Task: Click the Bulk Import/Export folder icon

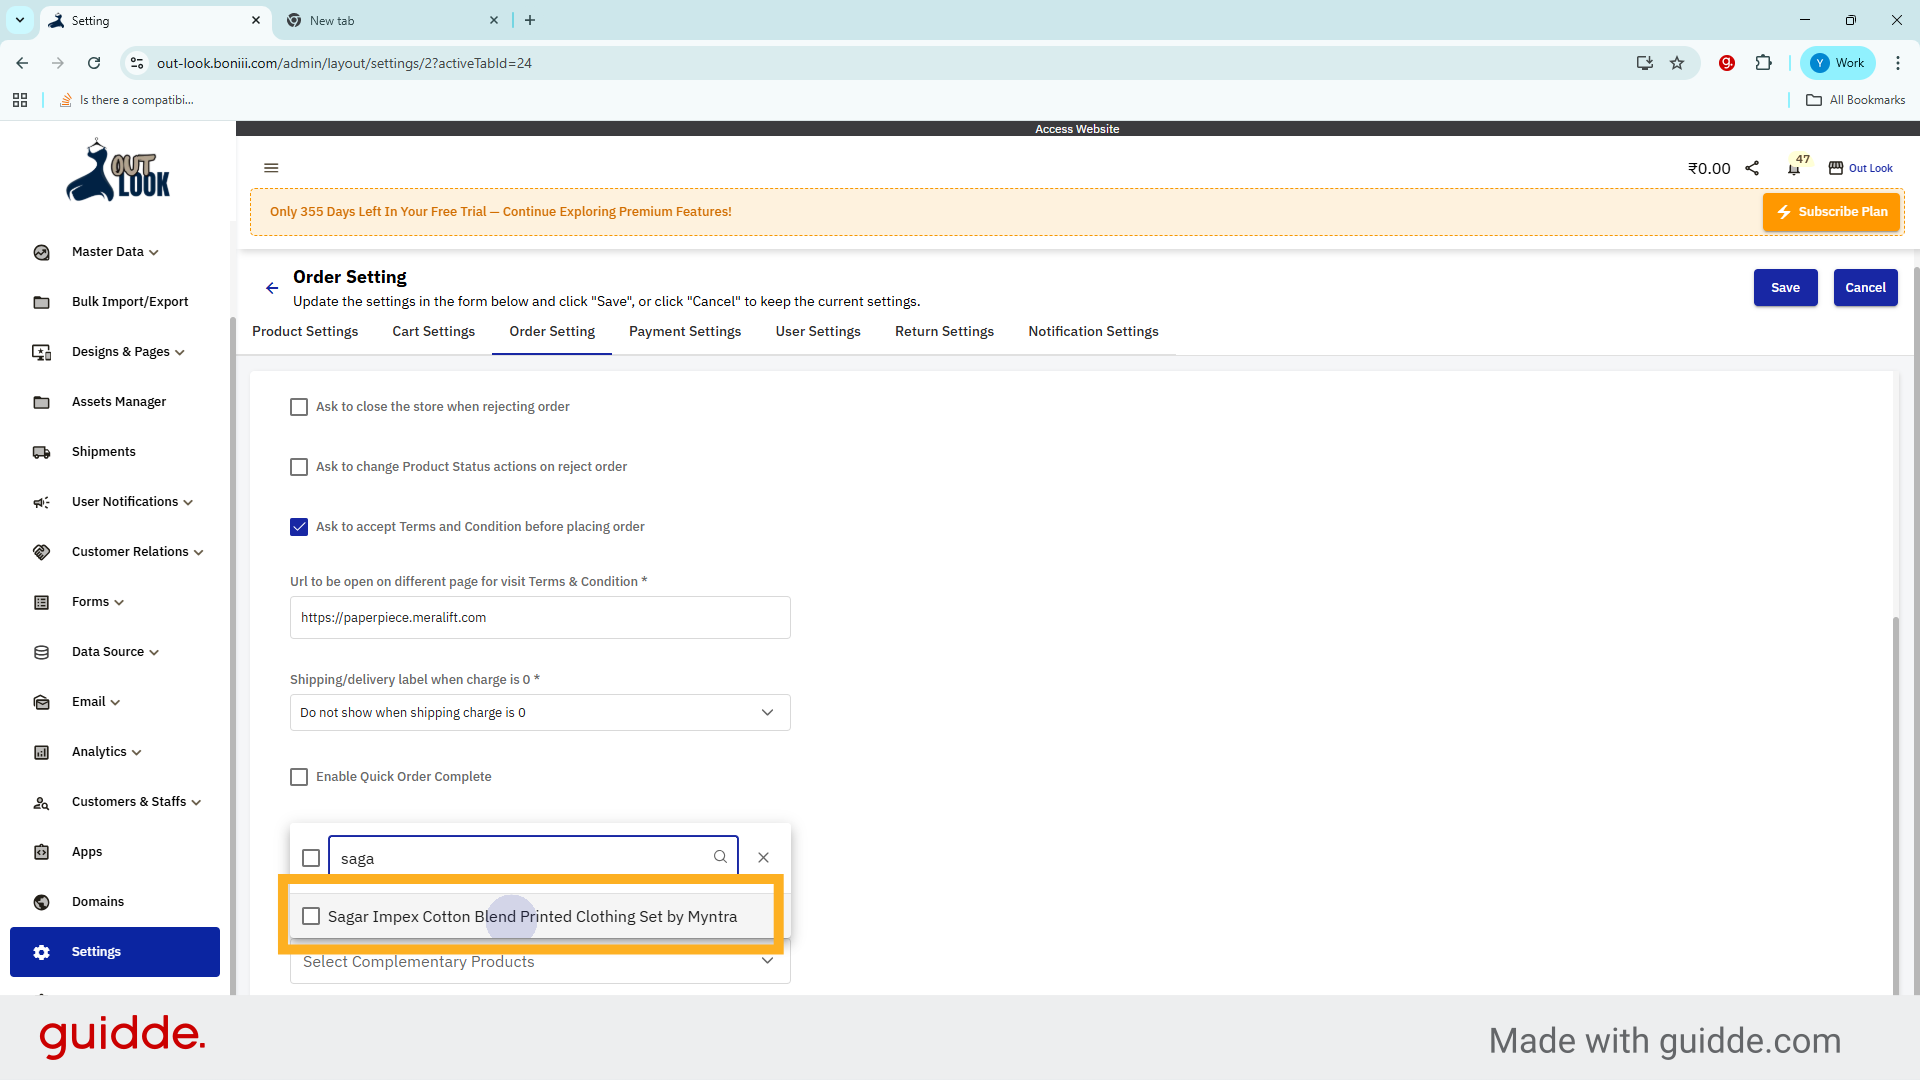Action: click(41, 302)
